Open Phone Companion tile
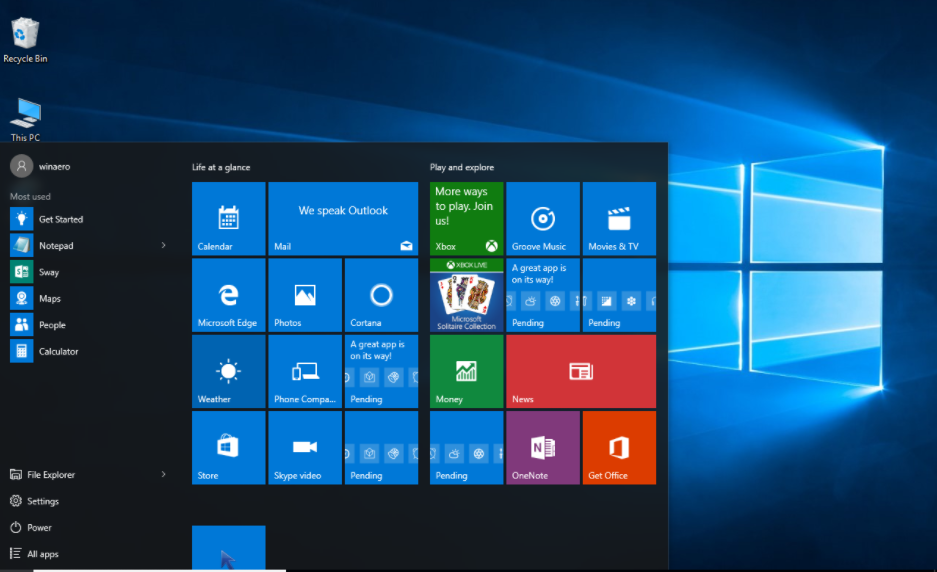The image size is (937, 572). click(305, 371)
